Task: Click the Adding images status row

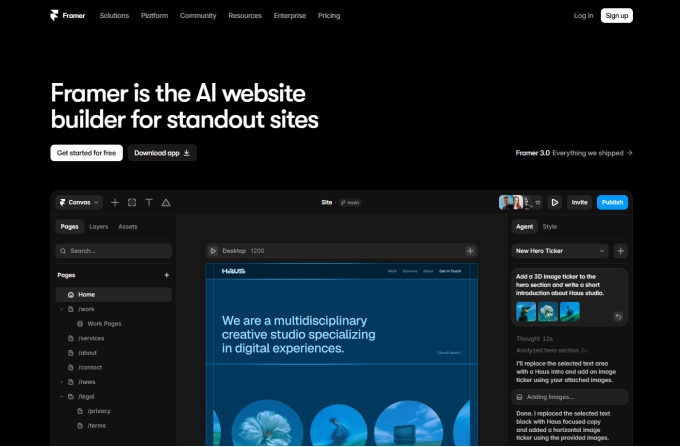Action: click(x=569, y=397)
